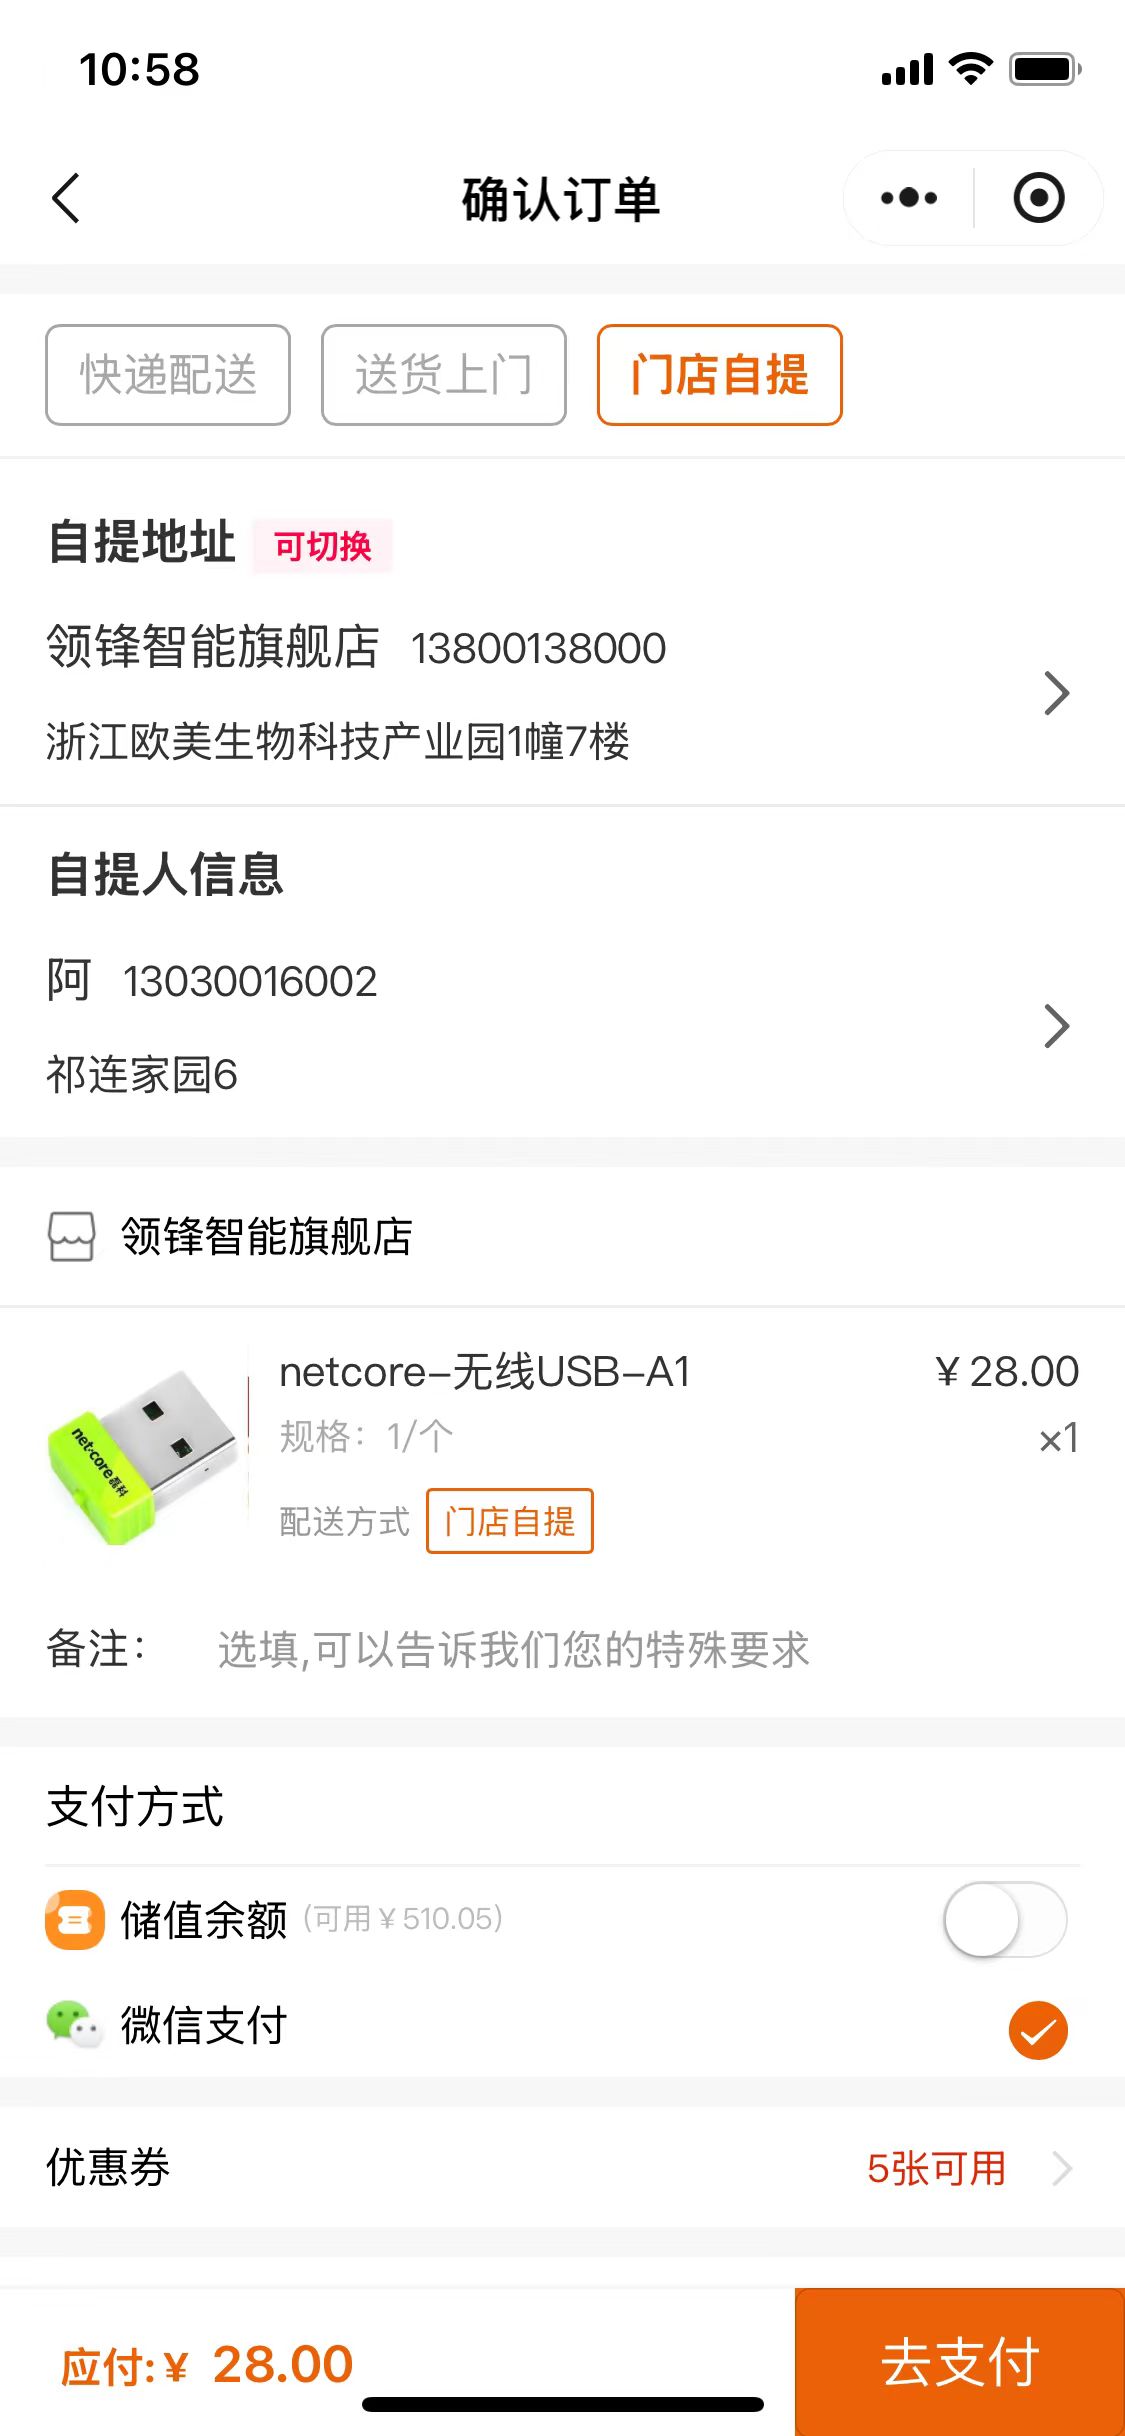This screenshot has width=1125, height=2436.
Task: Expand the pickup store address chevron
Action: point(1056,694)
